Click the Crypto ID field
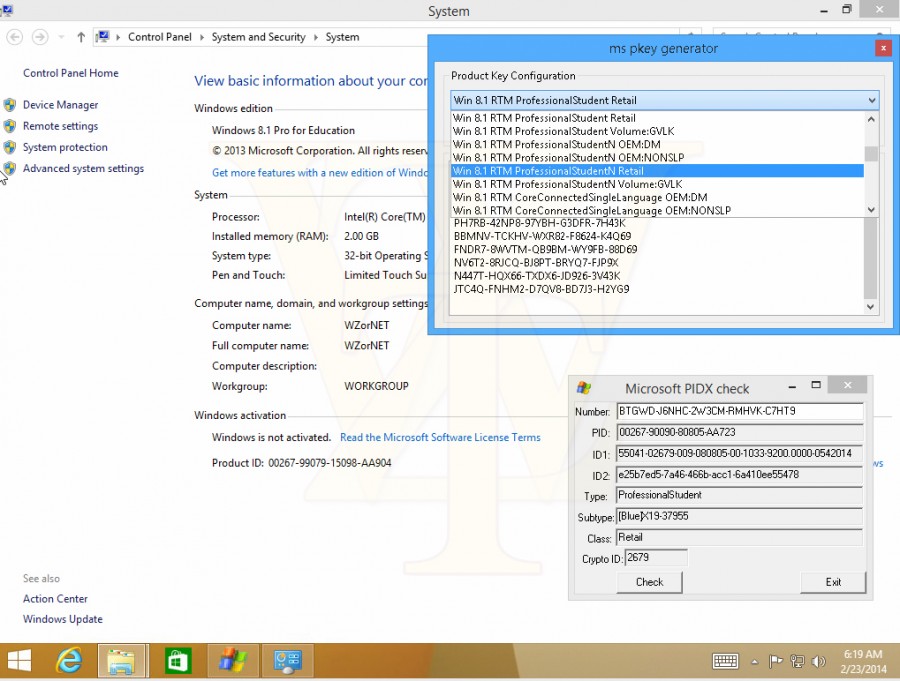900x681 pixels. (656, 558)
